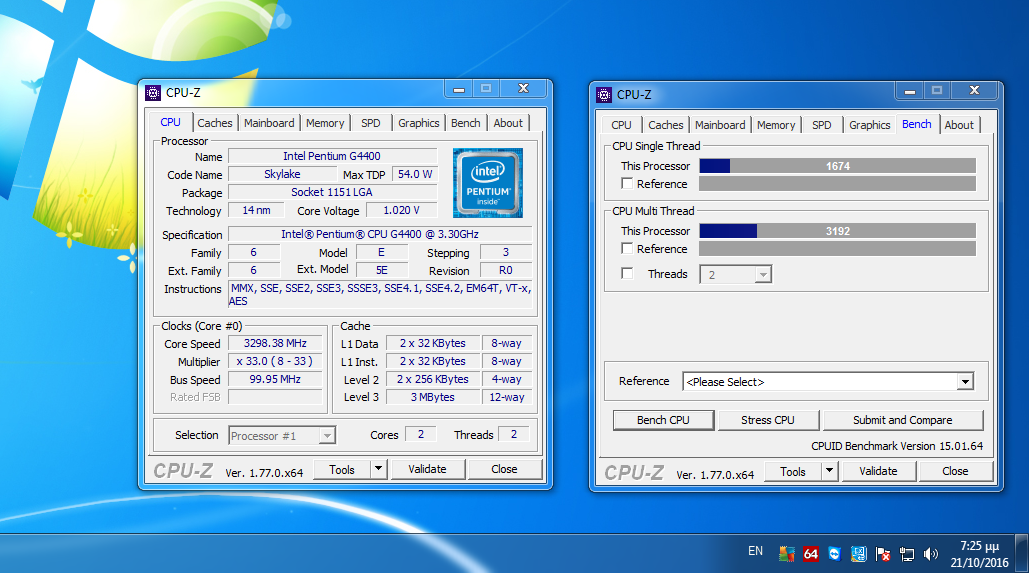Open Memory tab in left window
Screen dimensions: 1029x573
click(325, 123)
